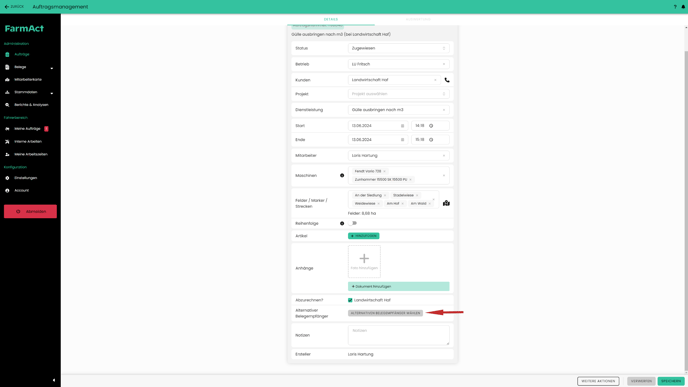Open the Status dropdown Zugewiesen
Image resolution: width=688 pixels, height=387 pixels.
coord(398,48)
